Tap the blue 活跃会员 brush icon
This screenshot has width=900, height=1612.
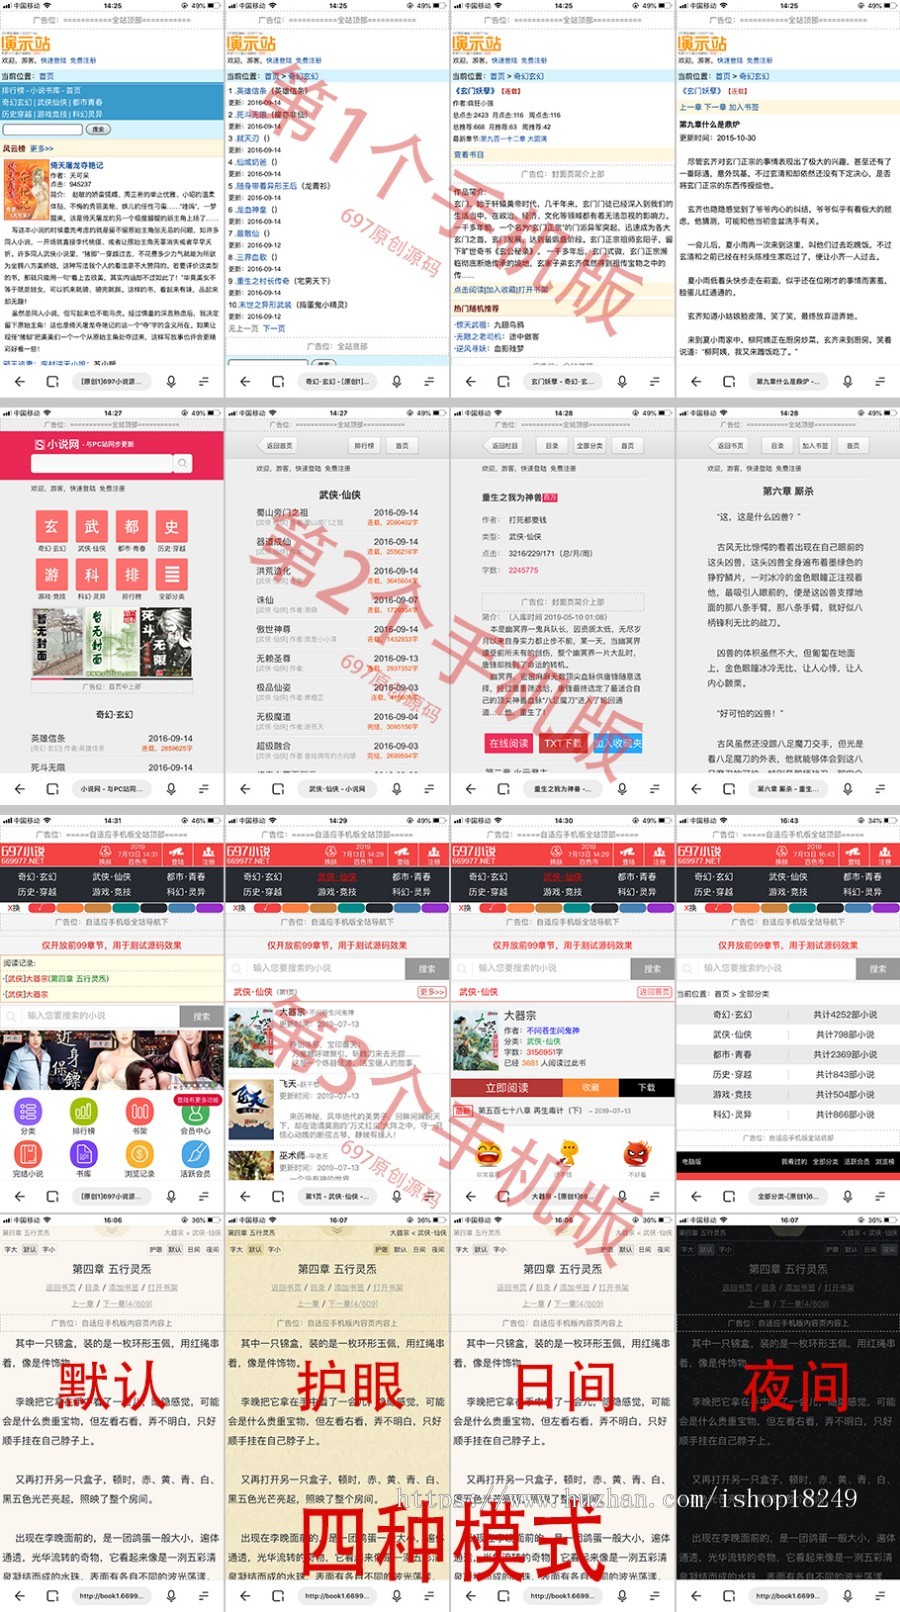(x=196, y=1153)
